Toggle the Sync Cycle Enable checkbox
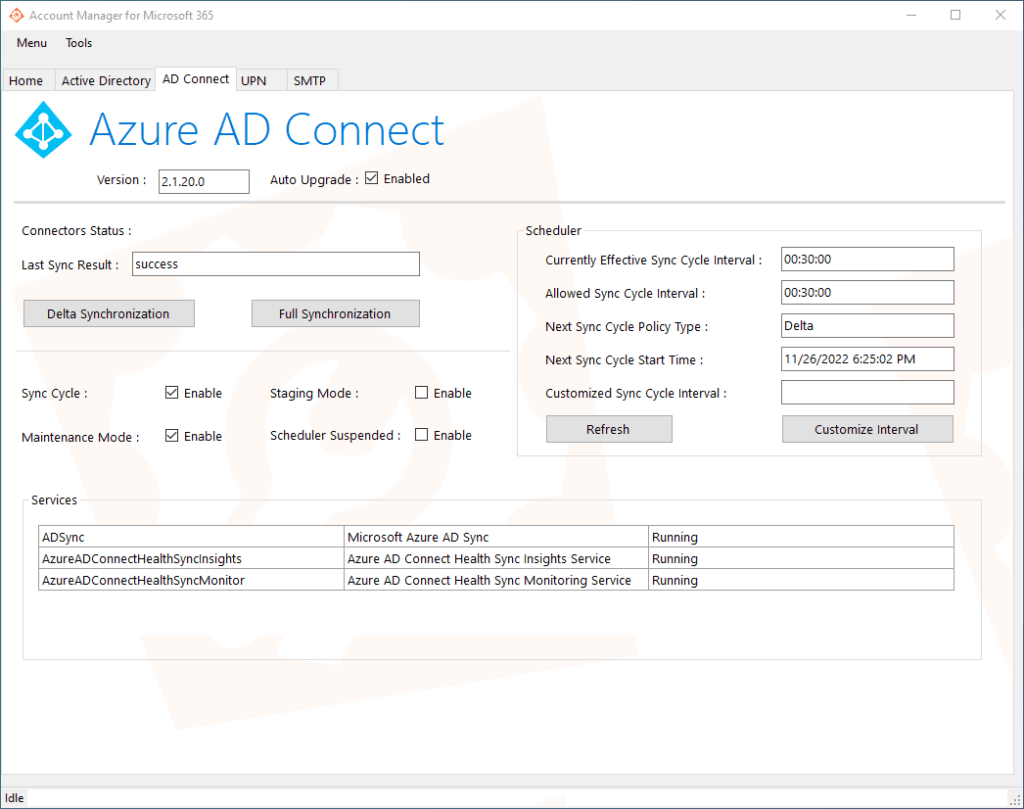 (x=172, y=392)
